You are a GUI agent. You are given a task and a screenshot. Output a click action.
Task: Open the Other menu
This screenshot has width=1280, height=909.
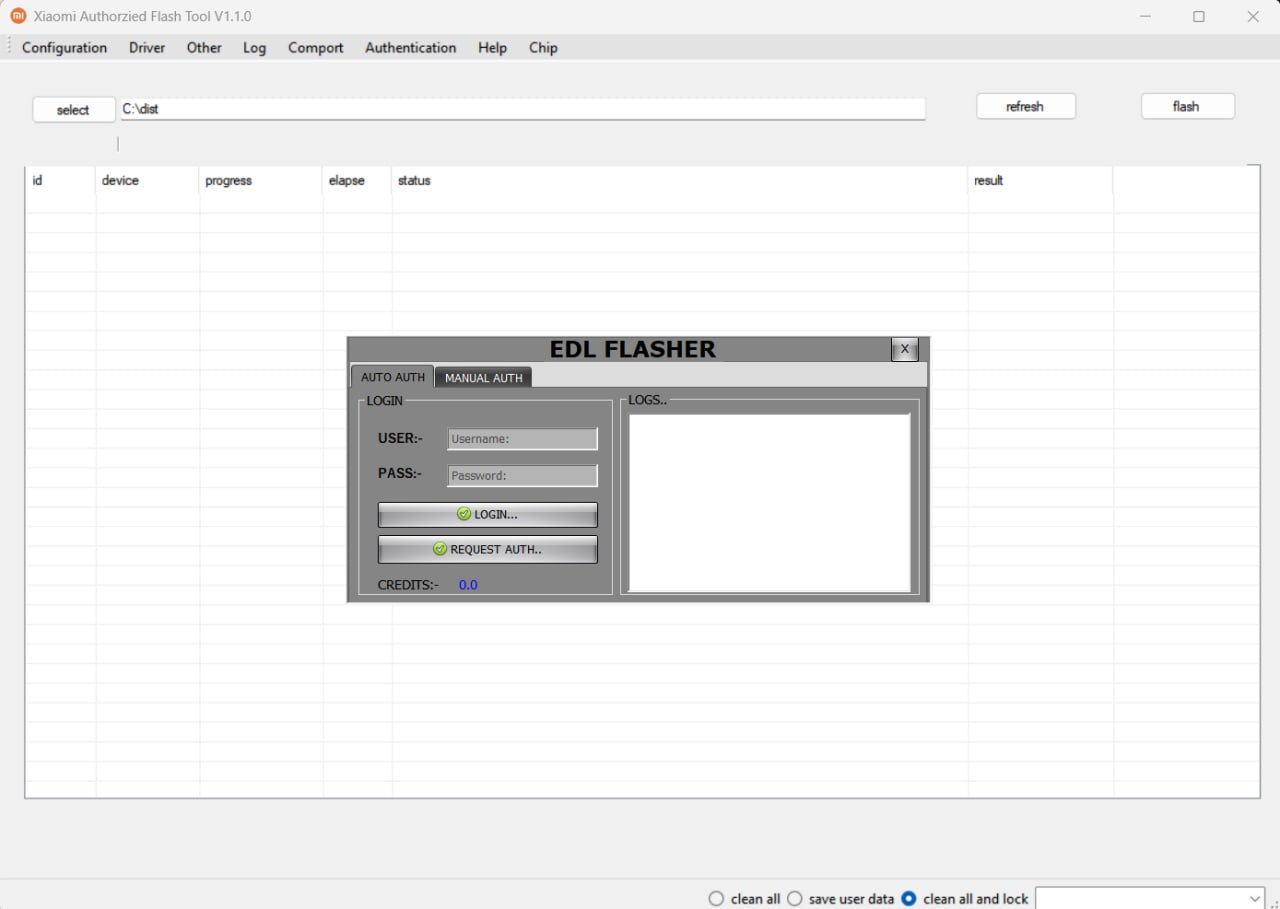[204, 47]
